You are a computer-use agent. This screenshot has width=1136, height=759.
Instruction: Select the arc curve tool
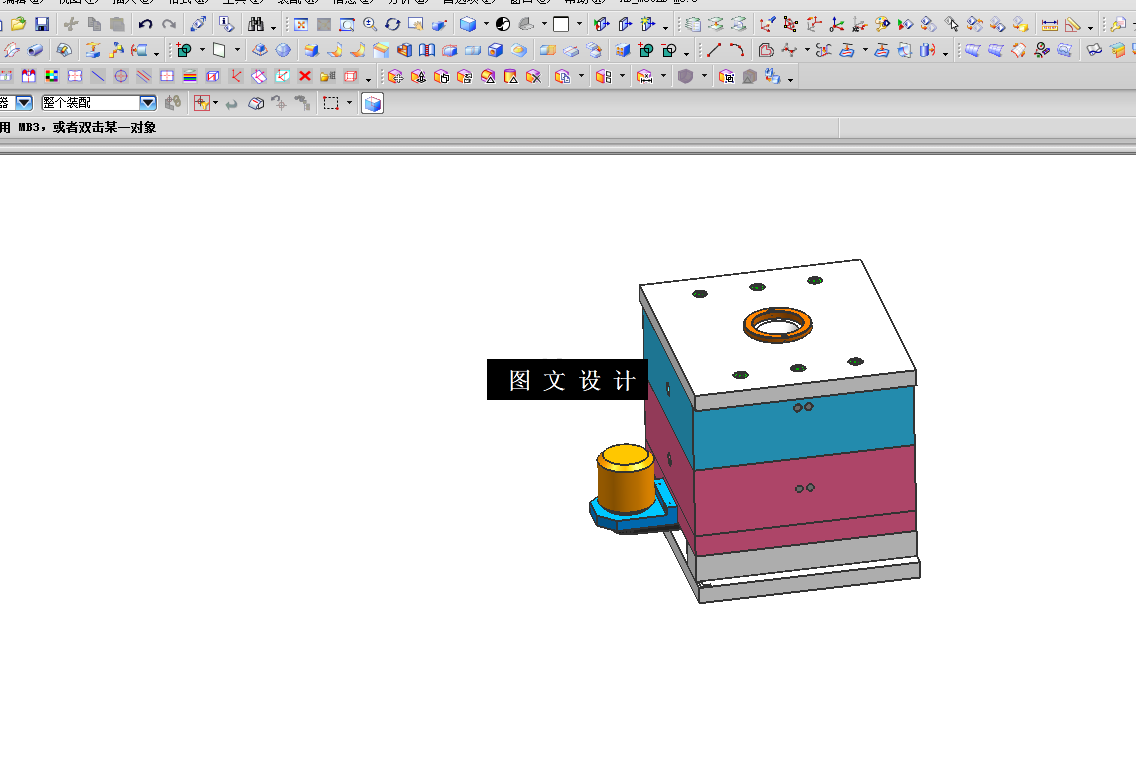click(x=737, y=50)
